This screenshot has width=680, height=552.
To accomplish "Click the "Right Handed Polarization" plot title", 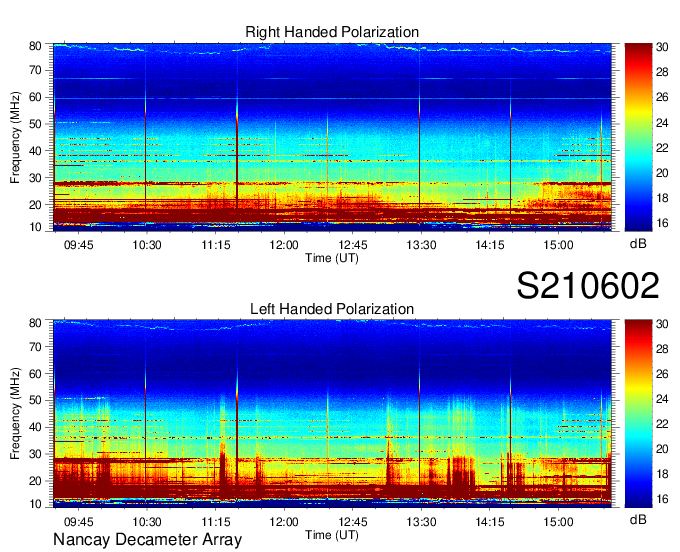I will coord(332,32).
